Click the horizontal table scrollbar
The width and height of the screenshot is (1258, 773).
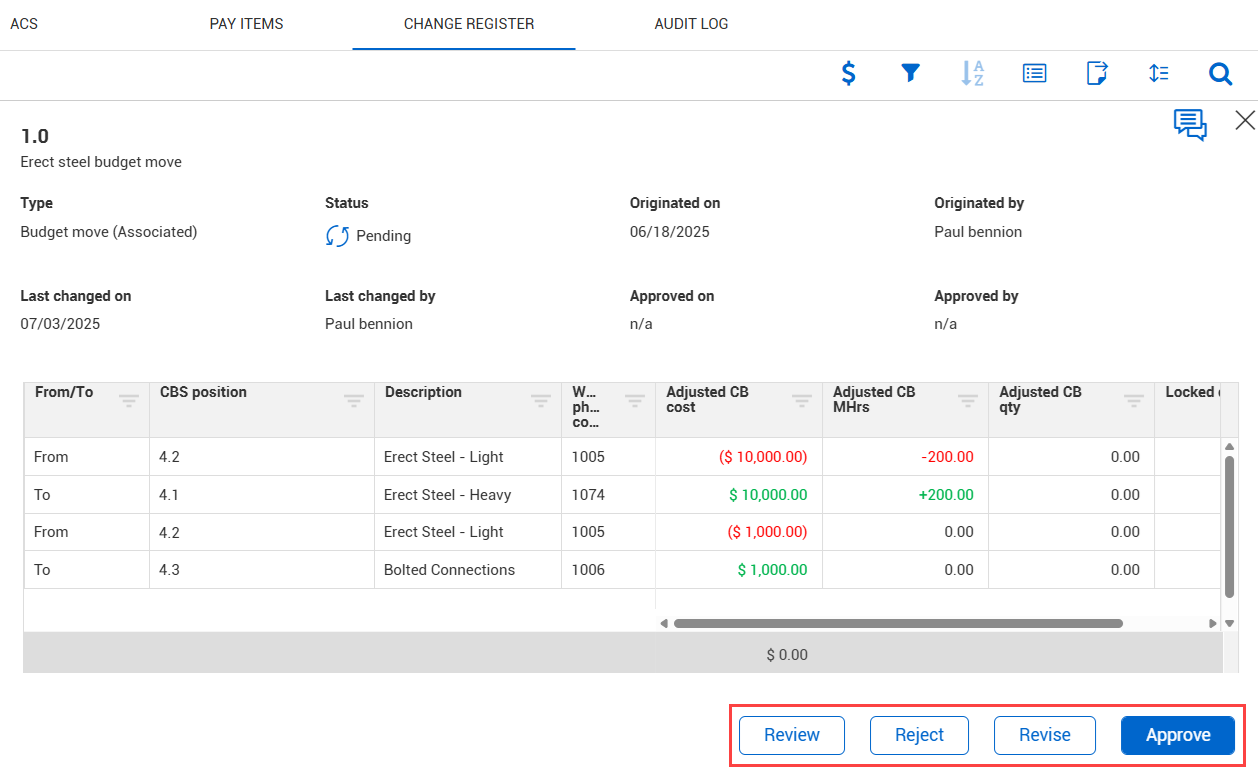[897, 623]
